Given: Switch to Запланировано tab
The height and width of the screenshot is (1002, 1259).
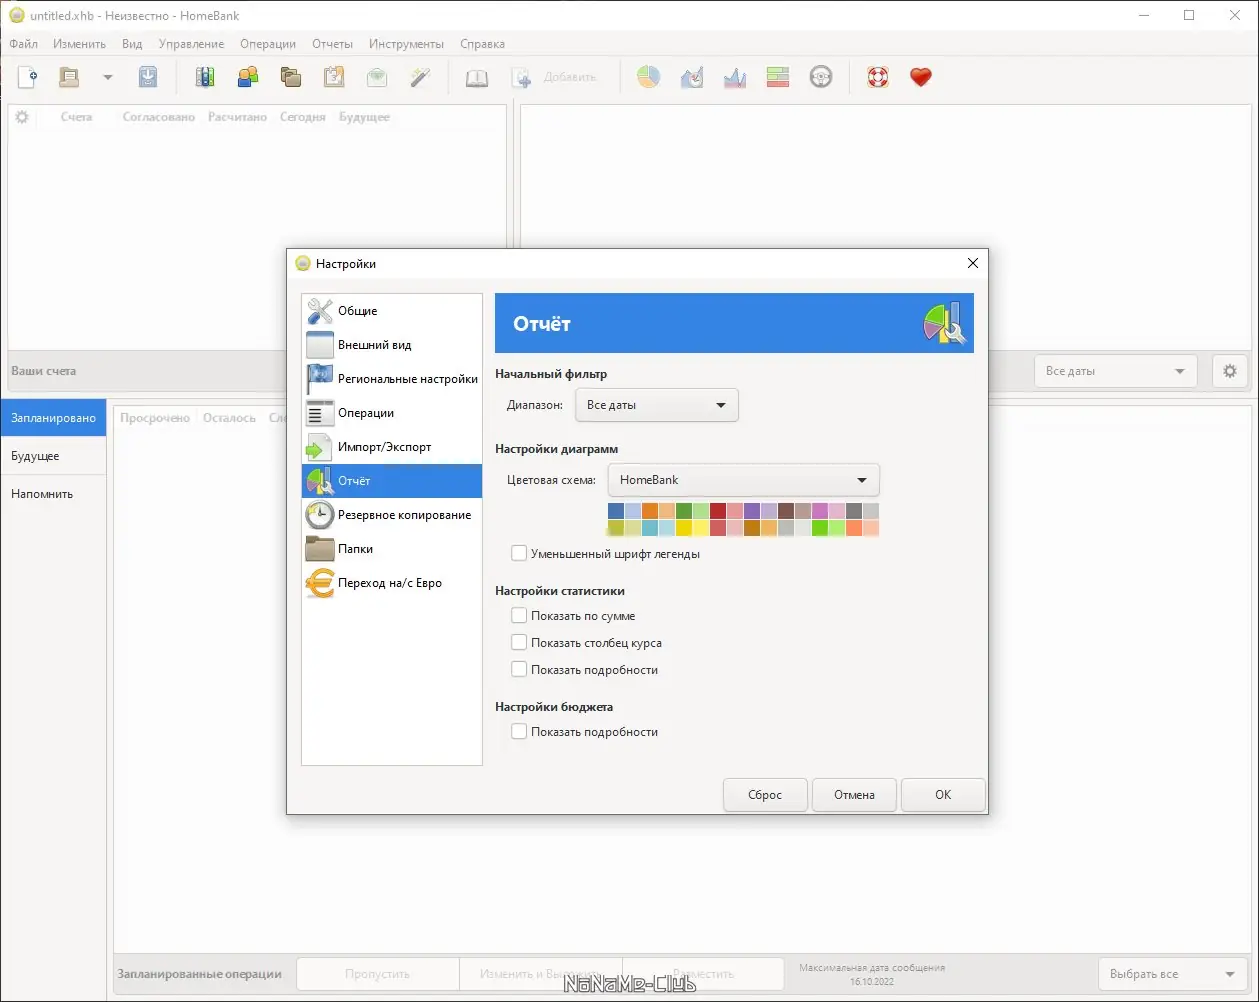Looking at the screenshot, I should click(x=53, y=418).
